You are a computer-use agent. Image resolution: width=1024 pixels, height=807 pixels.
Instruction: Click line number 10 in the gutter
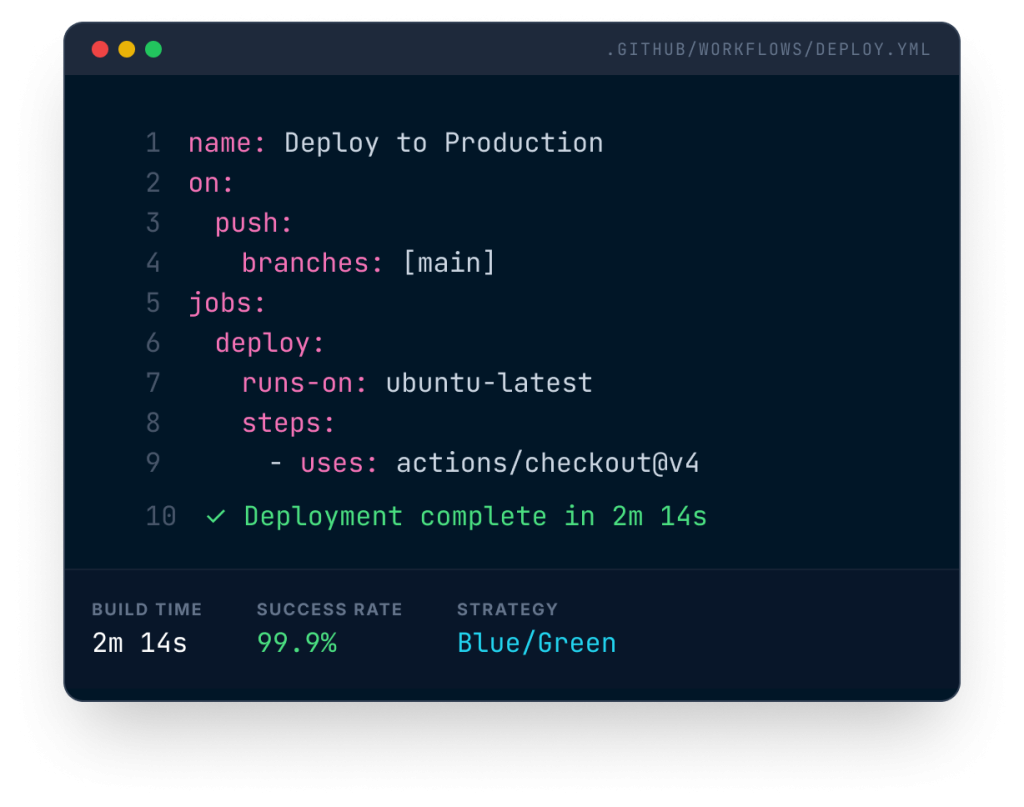(x=161, y=517)
